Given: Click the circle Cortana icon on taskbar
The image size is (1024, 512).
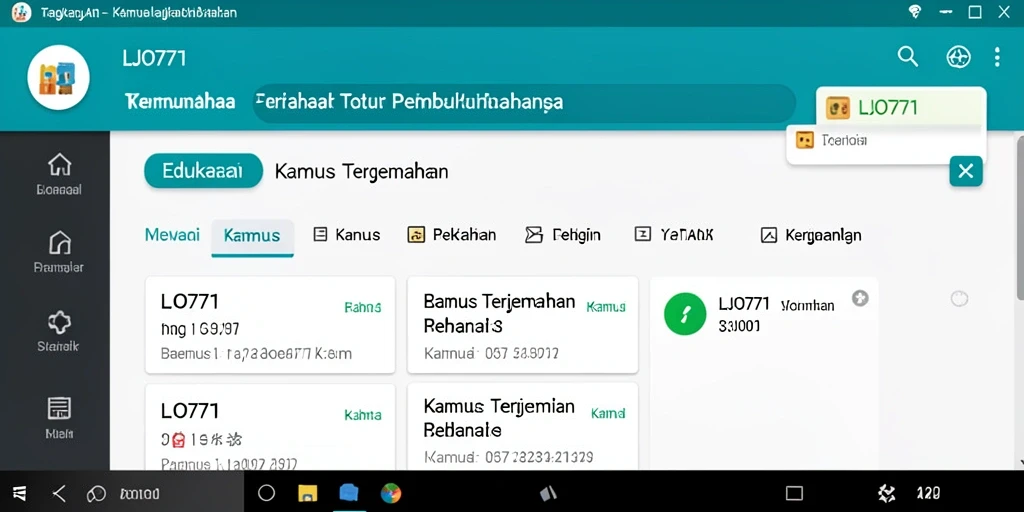Looking at the screenshot, I should (x=266, y=493).
